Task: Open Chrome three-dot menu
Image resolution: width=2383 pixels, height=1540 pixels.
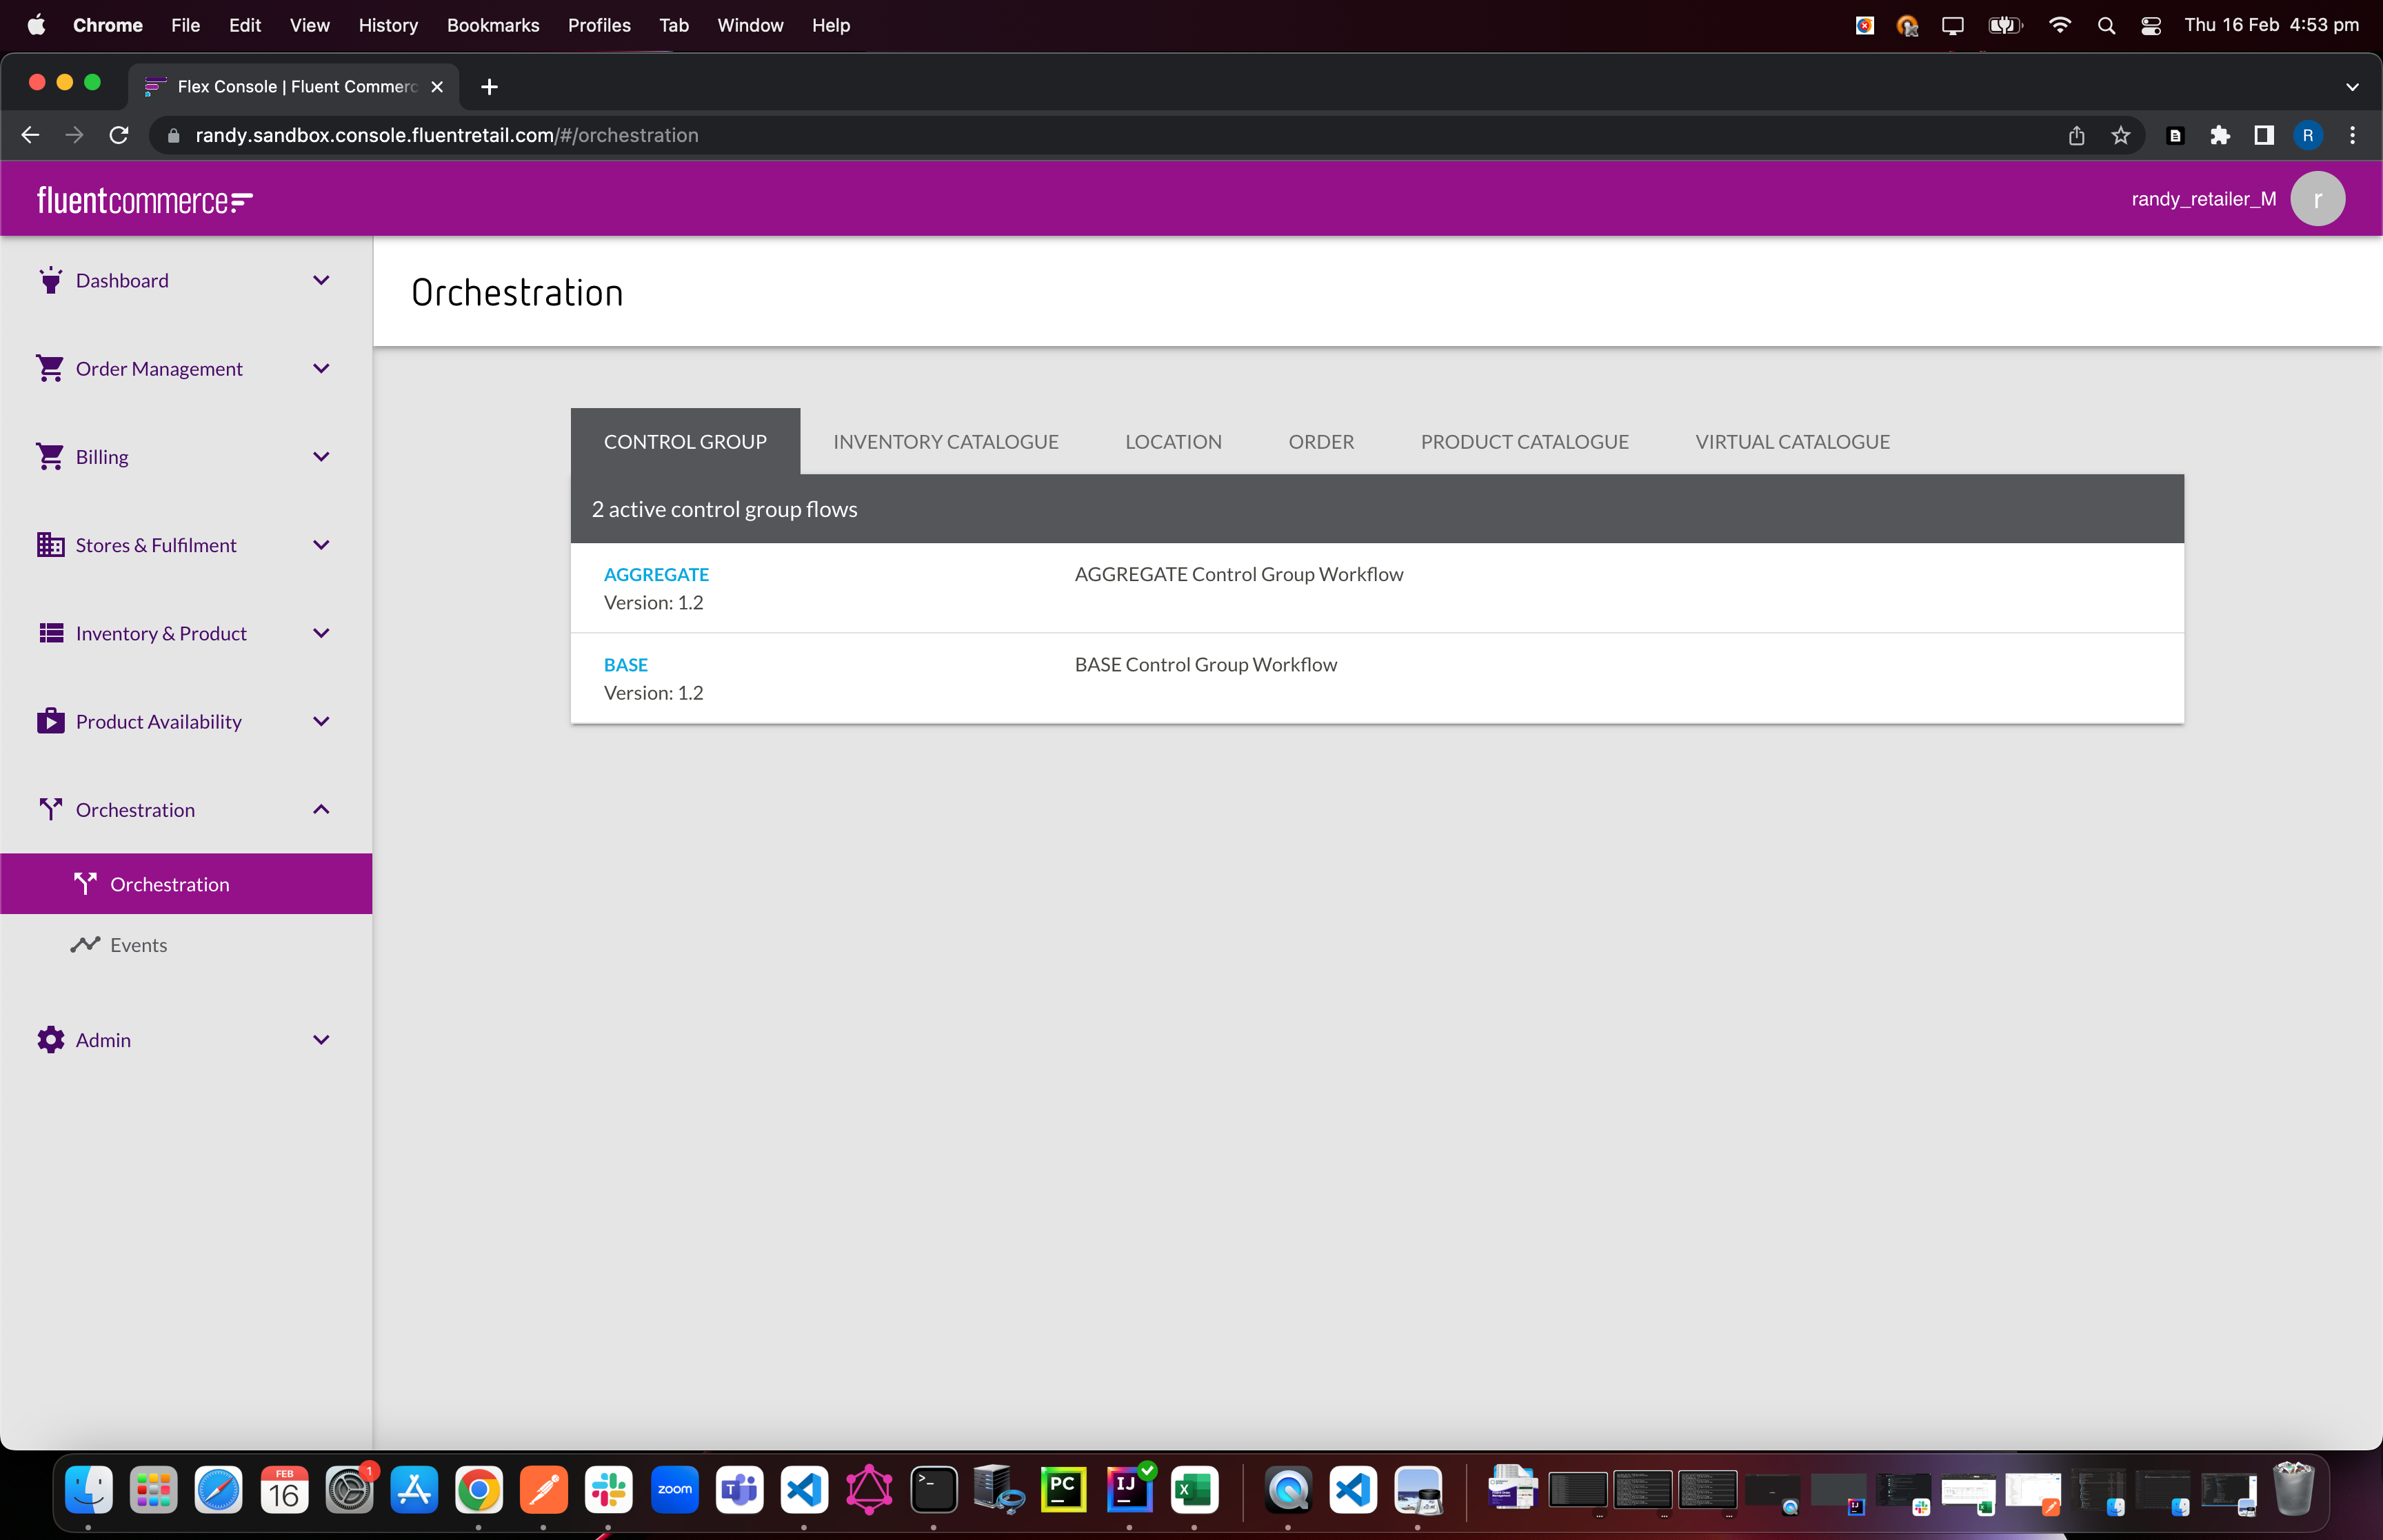Action: [x=2352, y=135]
